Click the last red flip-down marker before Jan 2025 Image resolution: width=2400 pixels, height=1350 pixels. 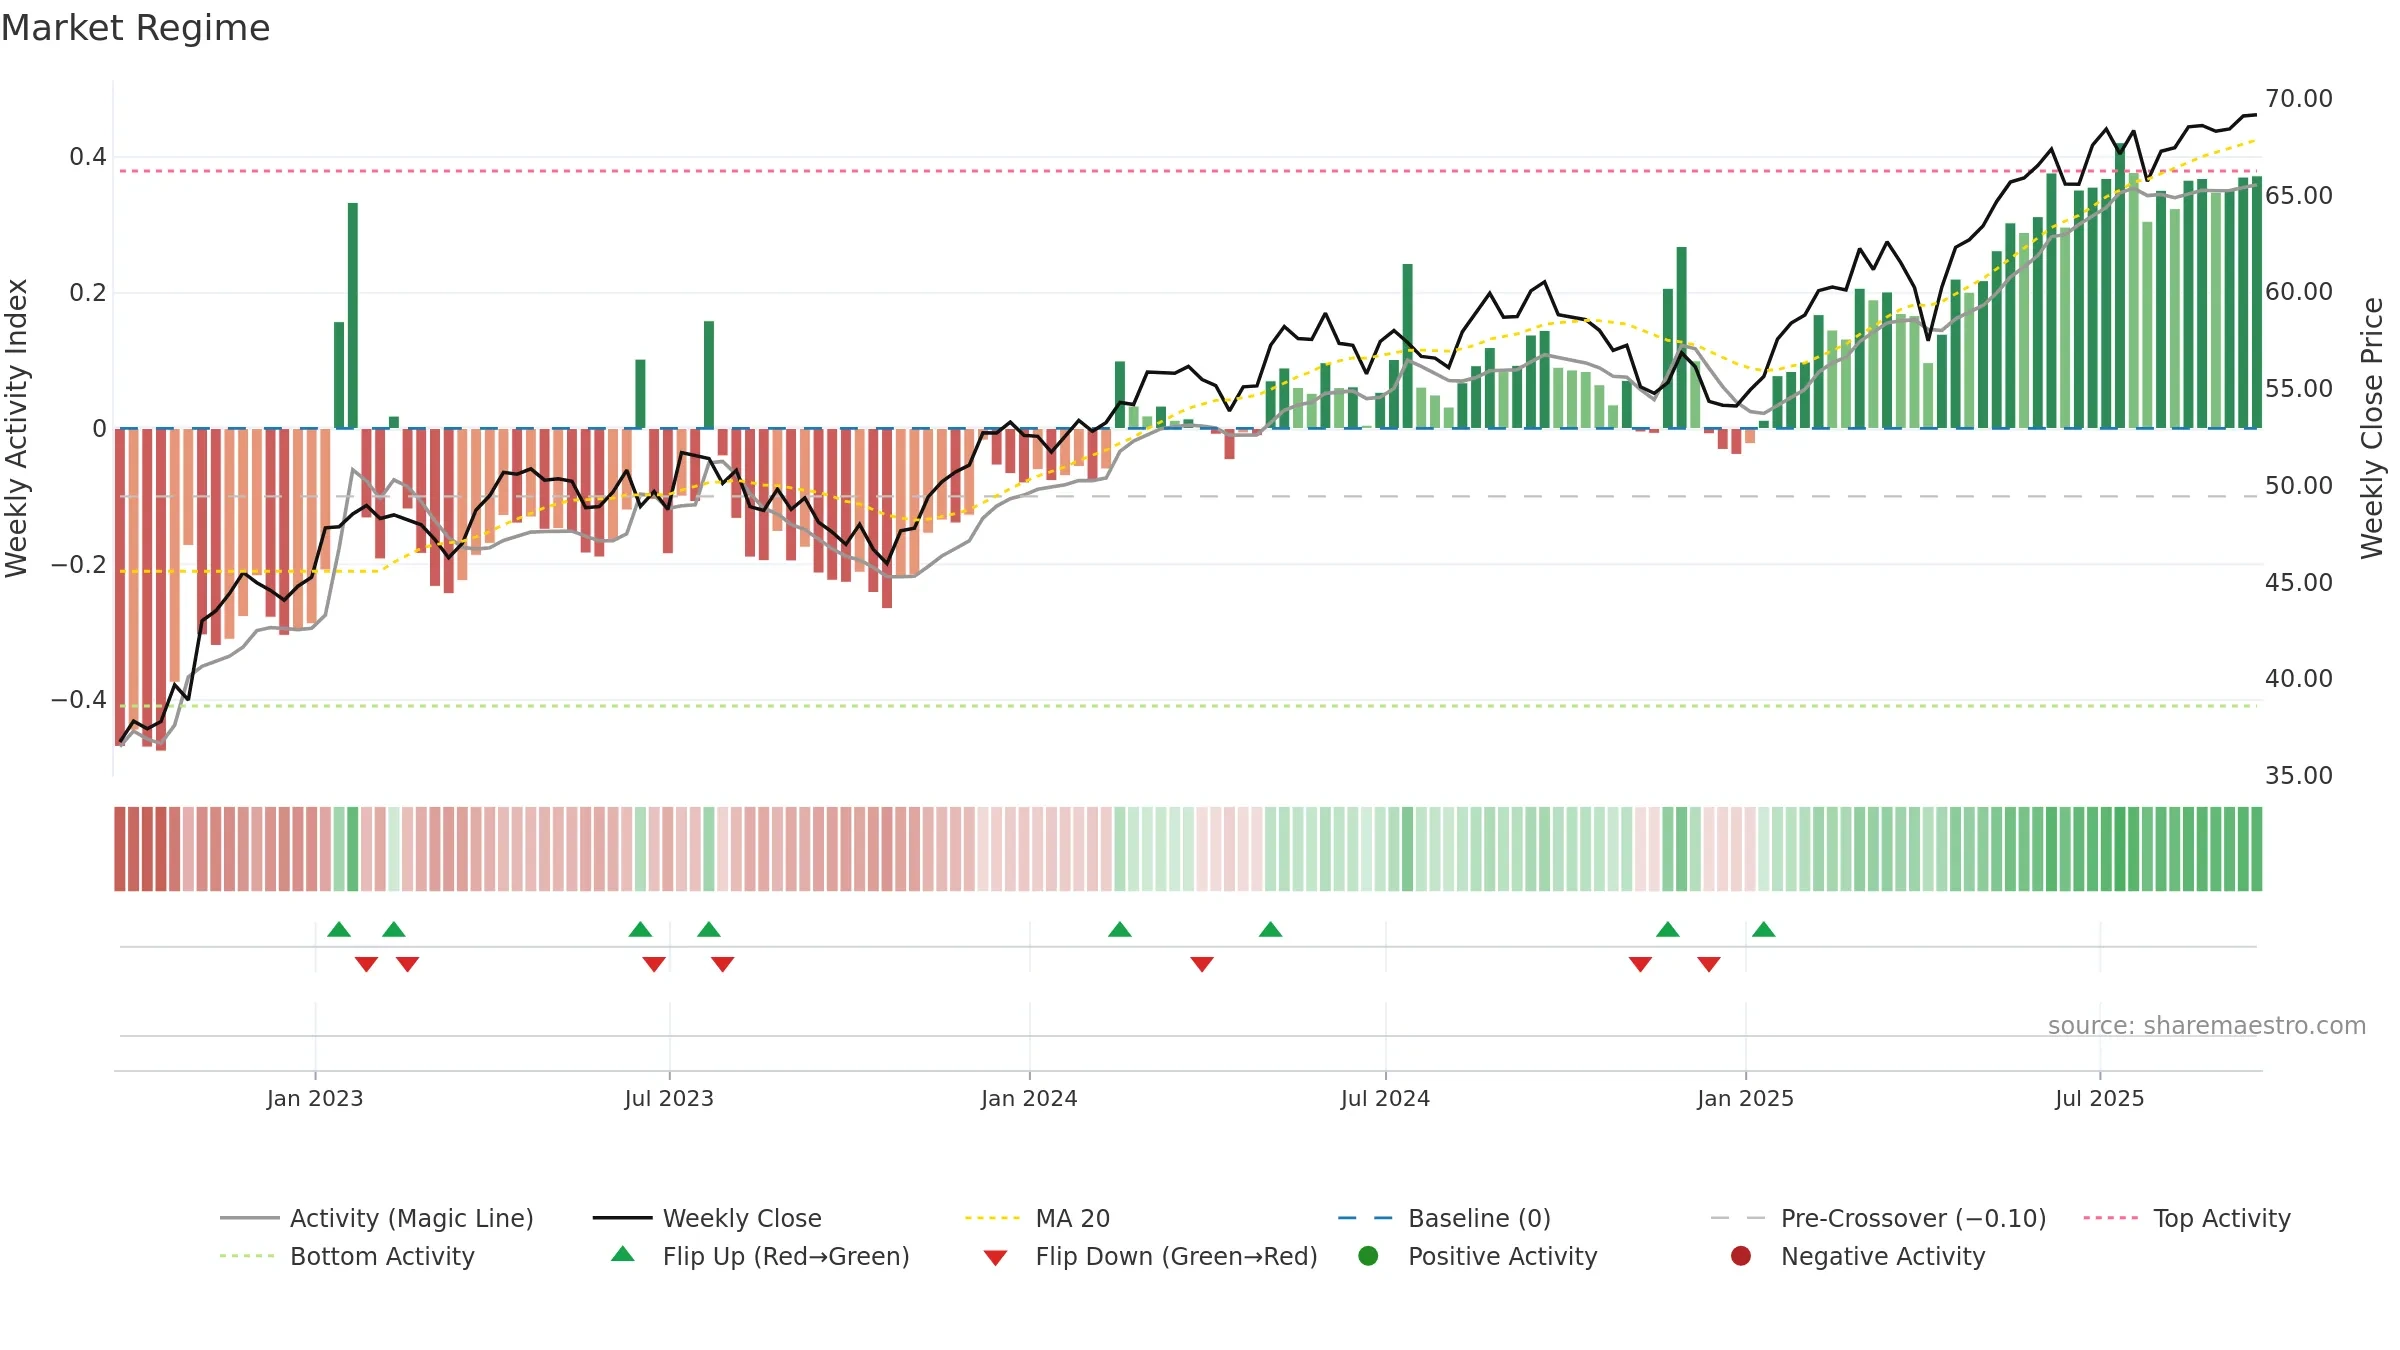coord(1709,964)
